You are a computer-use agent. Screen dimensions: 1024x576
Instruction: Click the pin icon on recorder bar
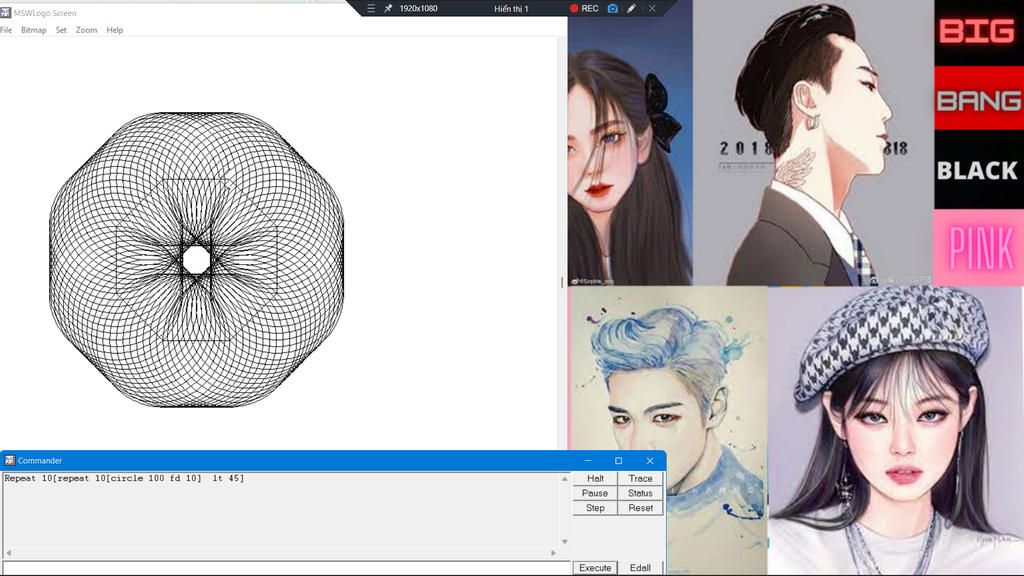[388, 8]
